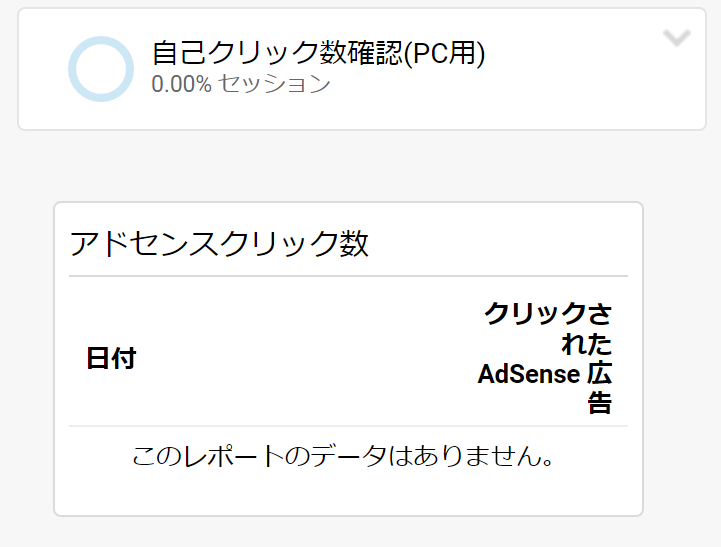Click the light blue segment donut icon
Screen dimensions: 721x547
(101, 69)
